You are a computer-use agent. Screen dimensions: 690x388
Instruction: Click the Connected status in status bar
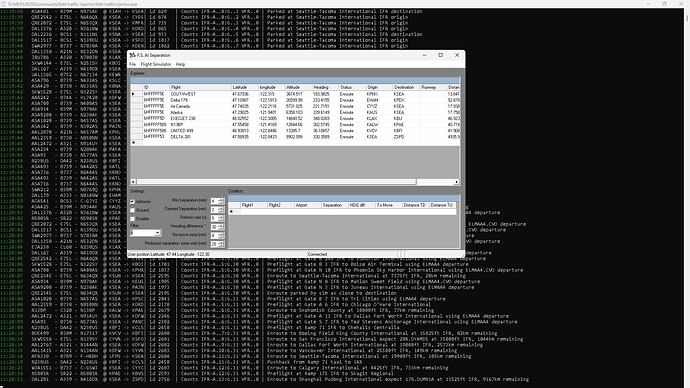tap(317, 254)
